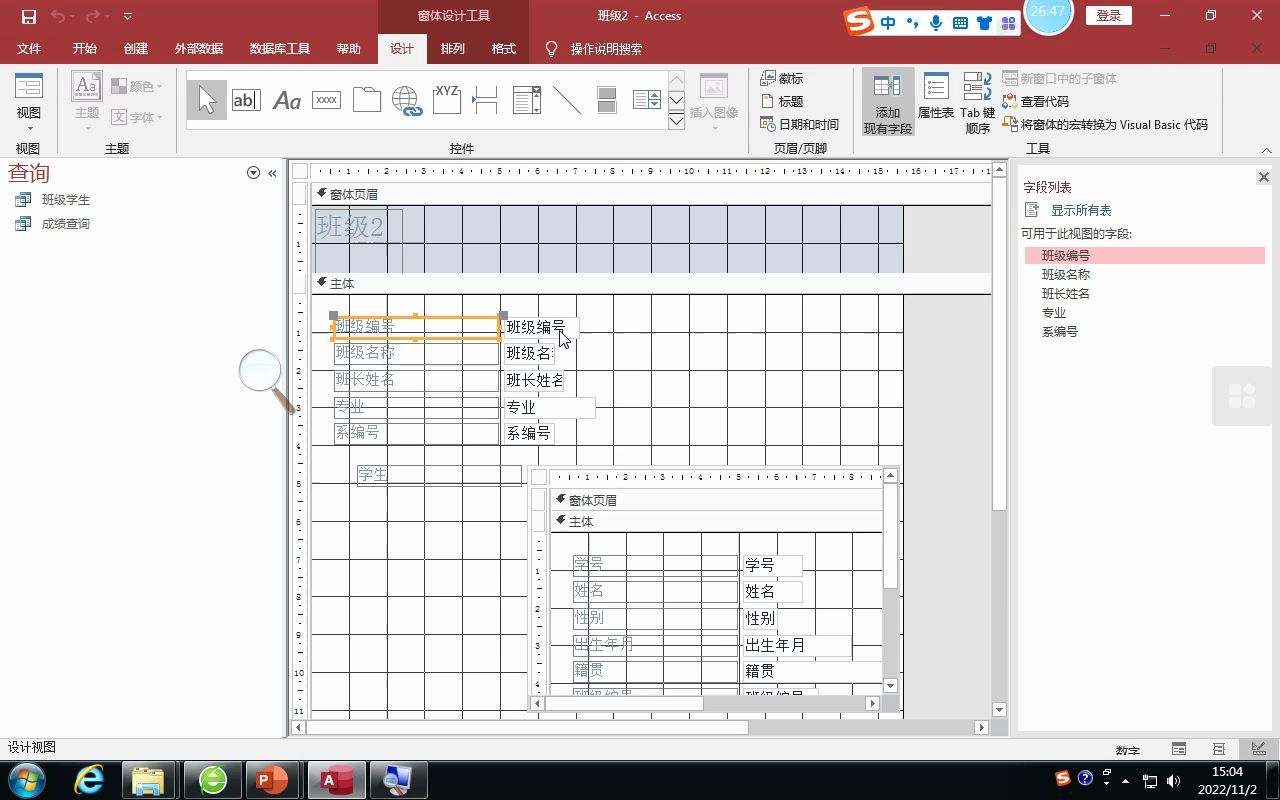Toggle the 添加现有字段 field list pane
The image size is (1280, 800).
tap(886, 104)
